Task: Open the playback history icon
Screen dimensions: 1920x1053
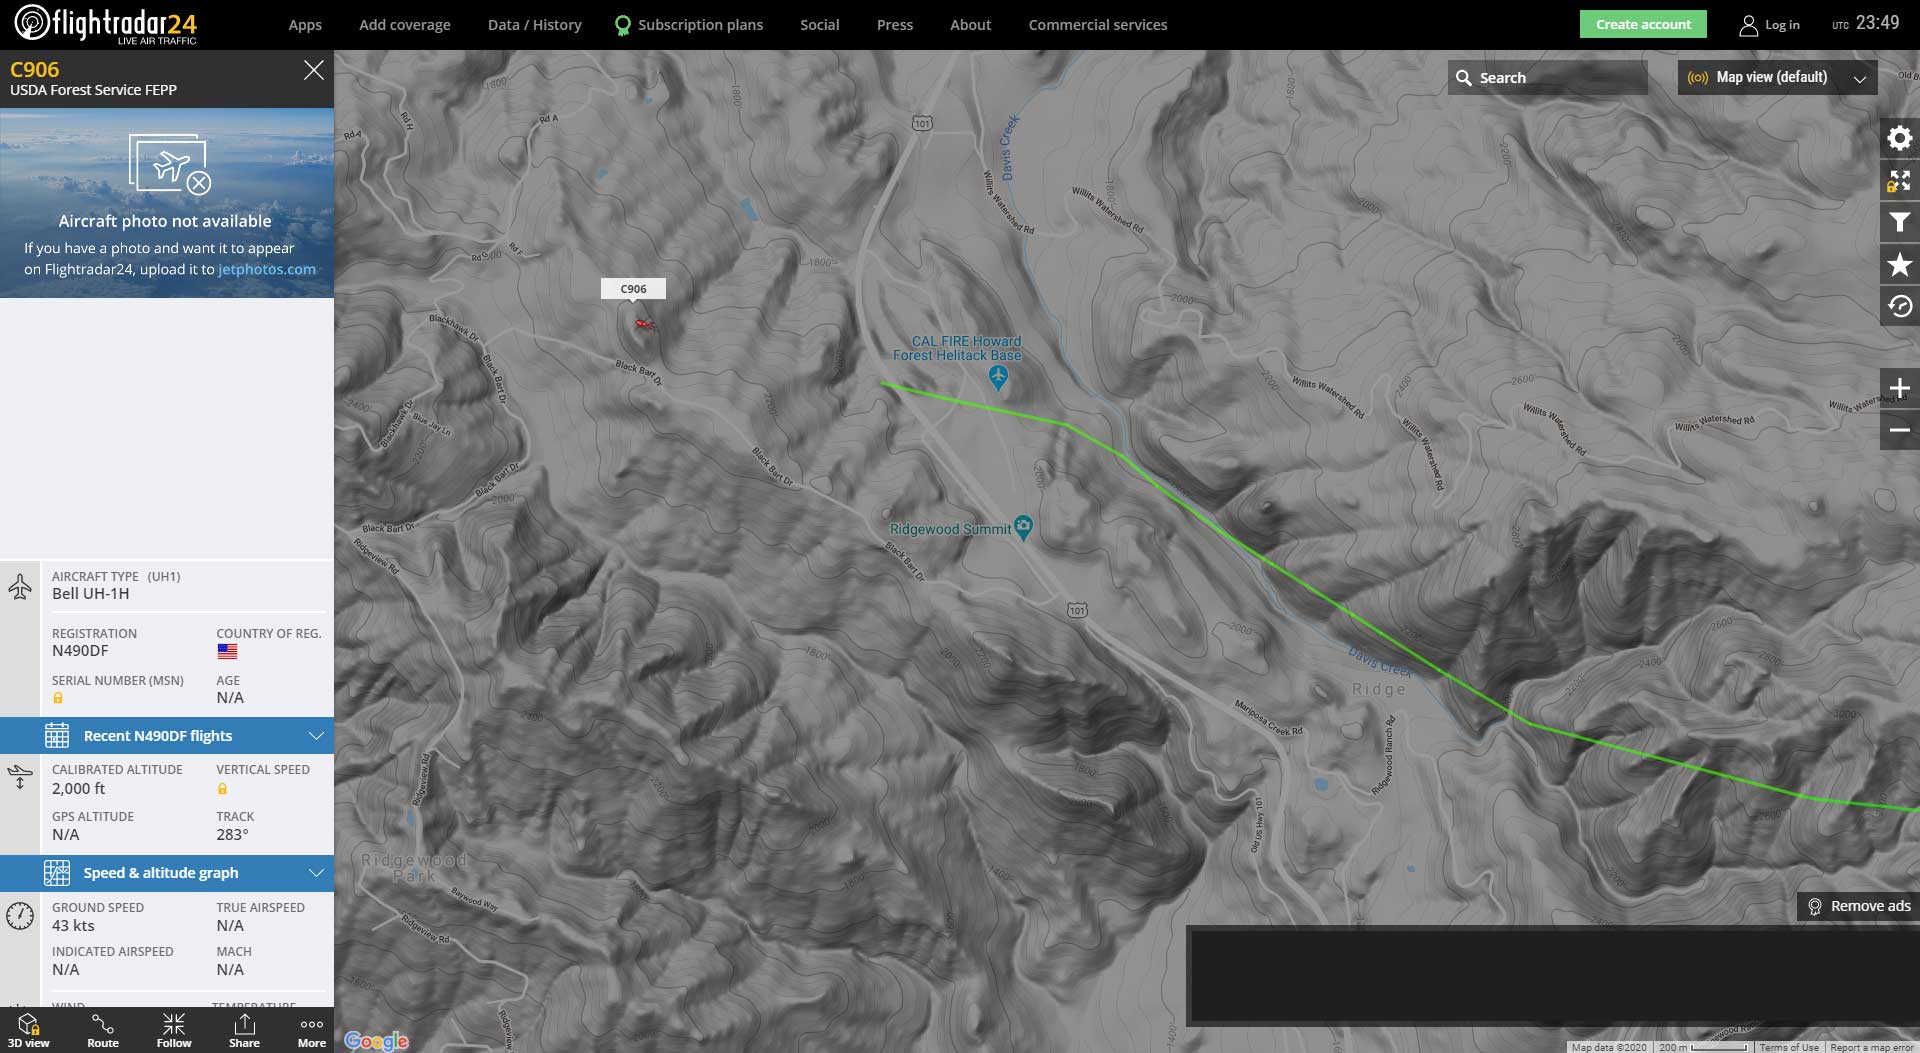Action: pos(1899,307)
